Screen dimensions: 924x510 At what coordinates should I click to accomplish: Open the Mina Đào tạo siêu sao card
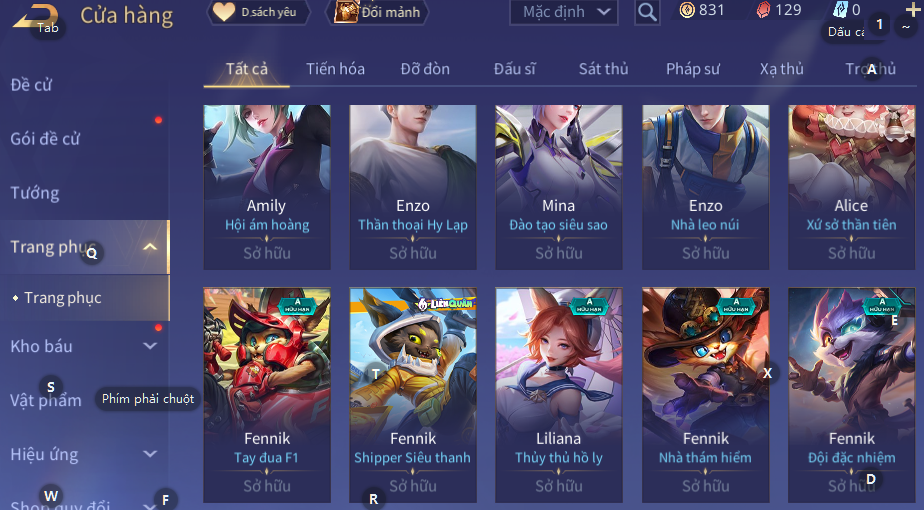559,187
